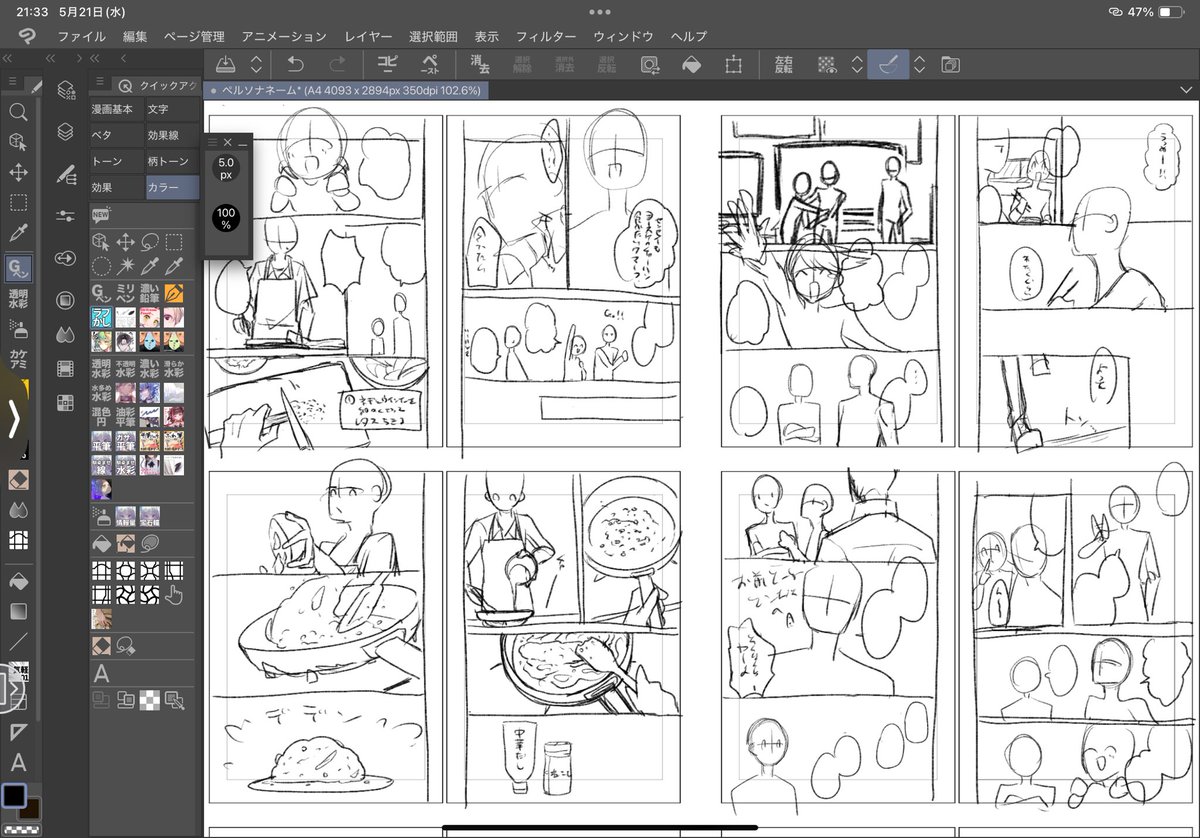Expand the edge panel arrow on left
1200x838 pixels.
(13, 420)
